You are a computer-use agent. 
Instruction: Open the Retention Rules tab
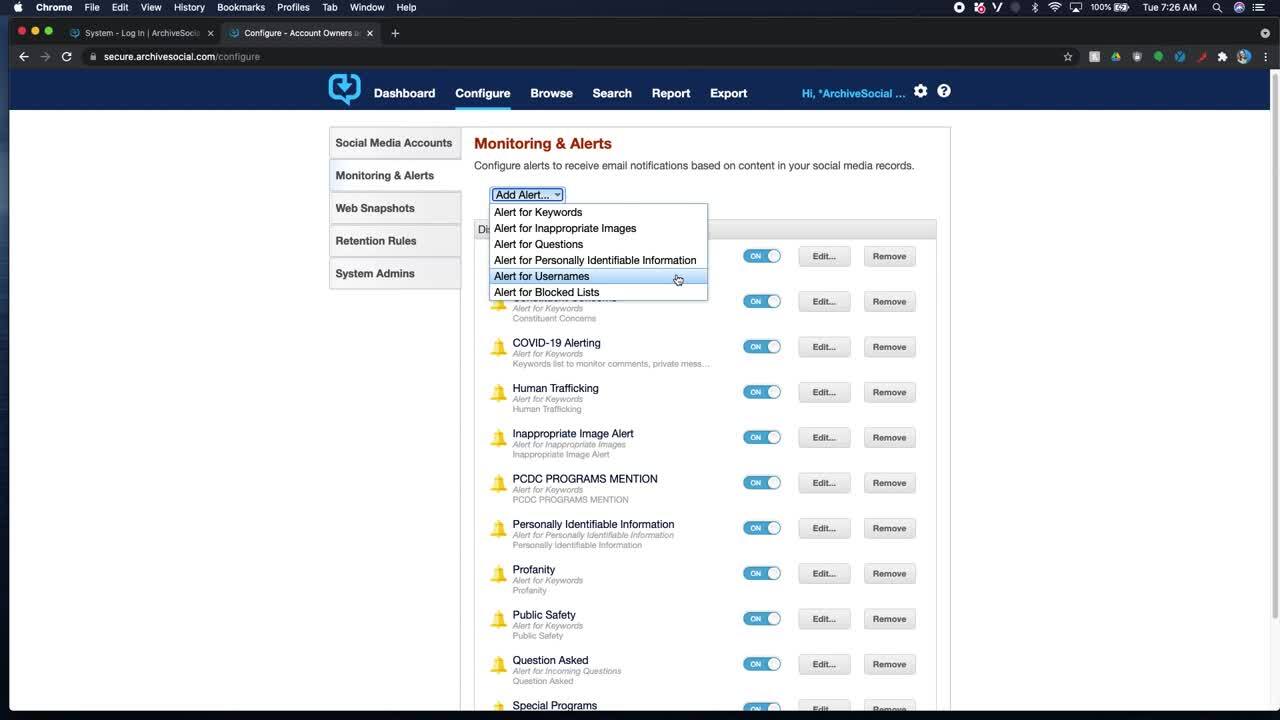(376, 241)
